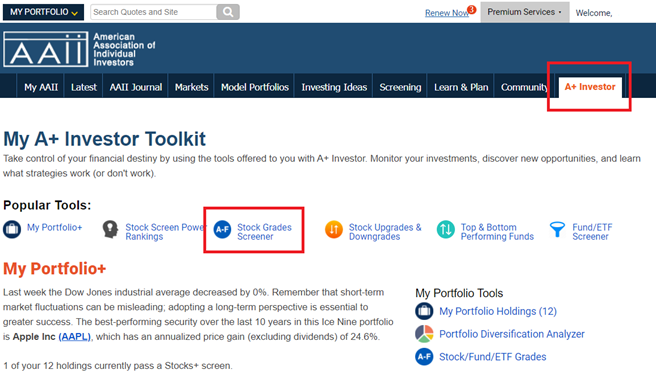The image size is (656, 378).
Task: Go to the Latest section
Action: pos(84,87)
